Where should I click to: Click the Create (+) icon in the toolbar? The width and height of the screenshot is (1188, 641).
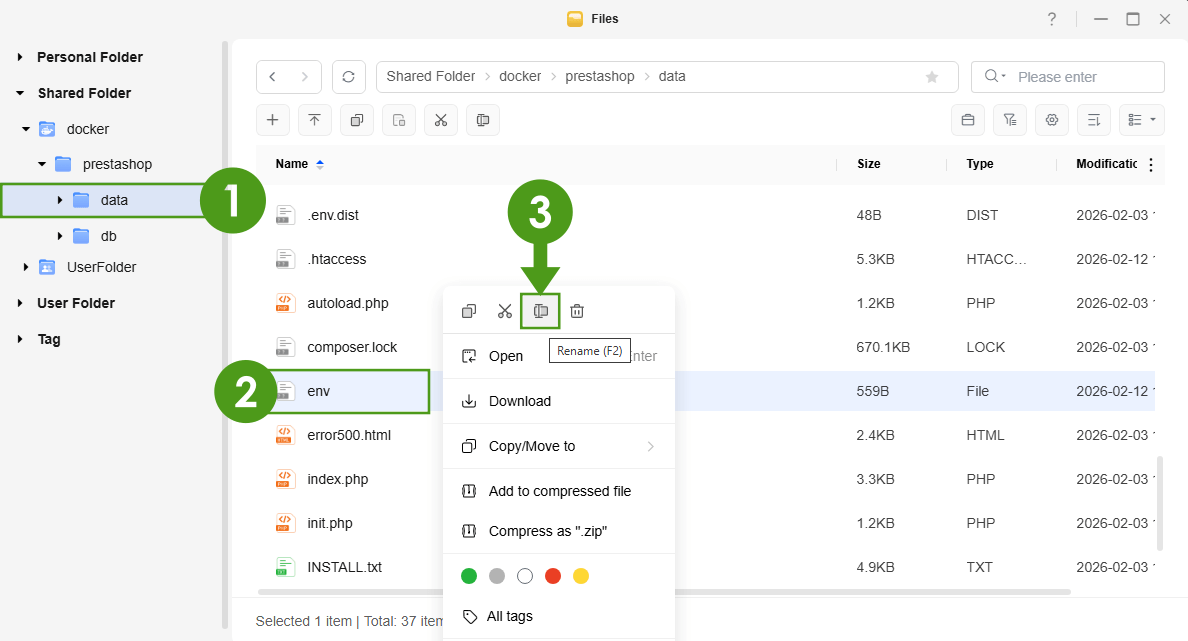coord(273,120)
